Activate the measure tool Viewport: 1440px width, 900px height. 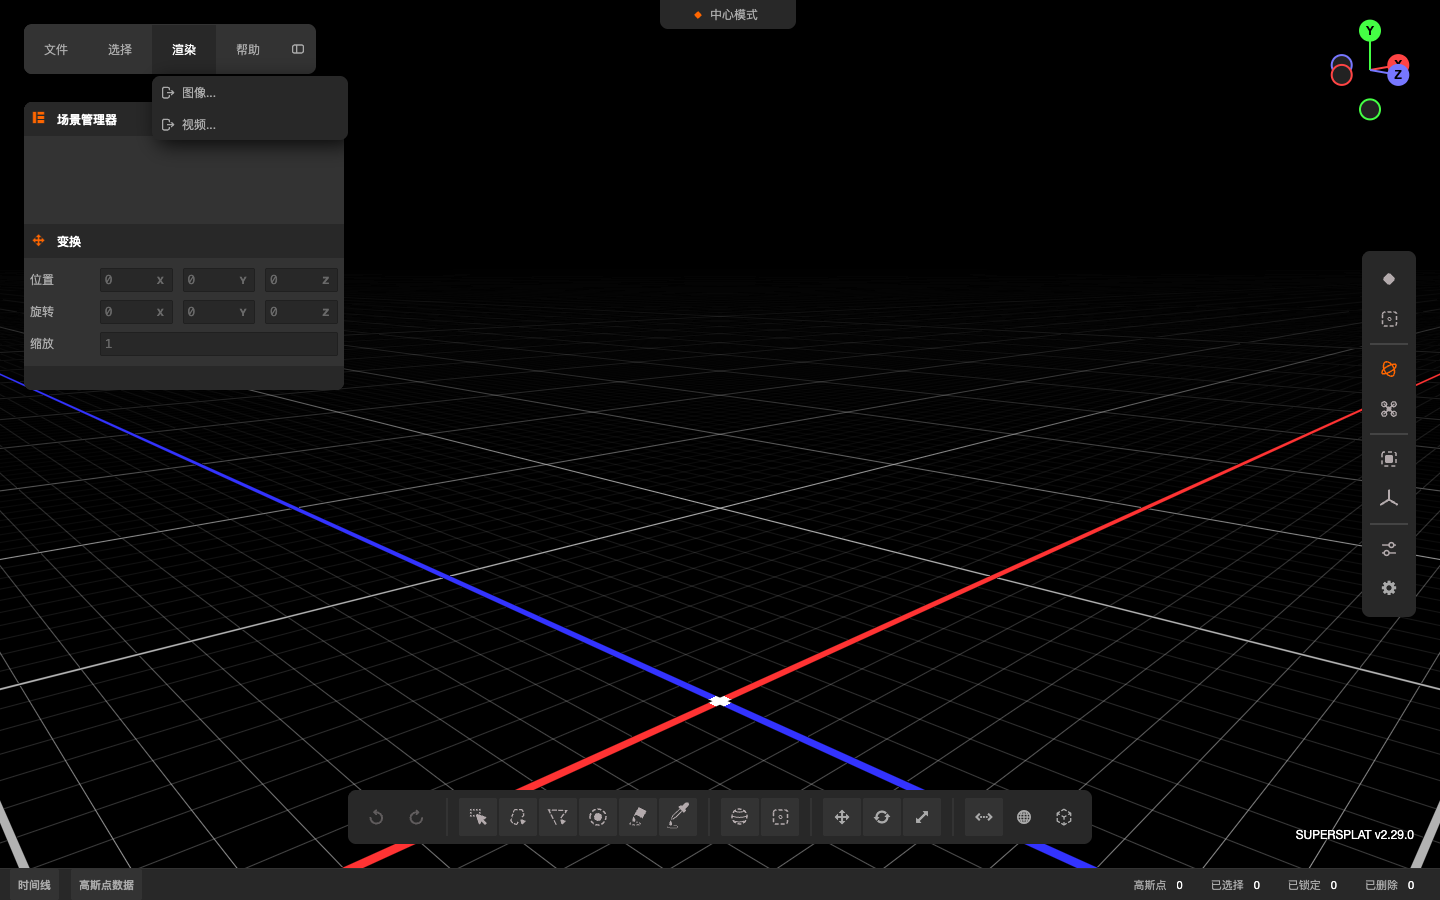984,817
